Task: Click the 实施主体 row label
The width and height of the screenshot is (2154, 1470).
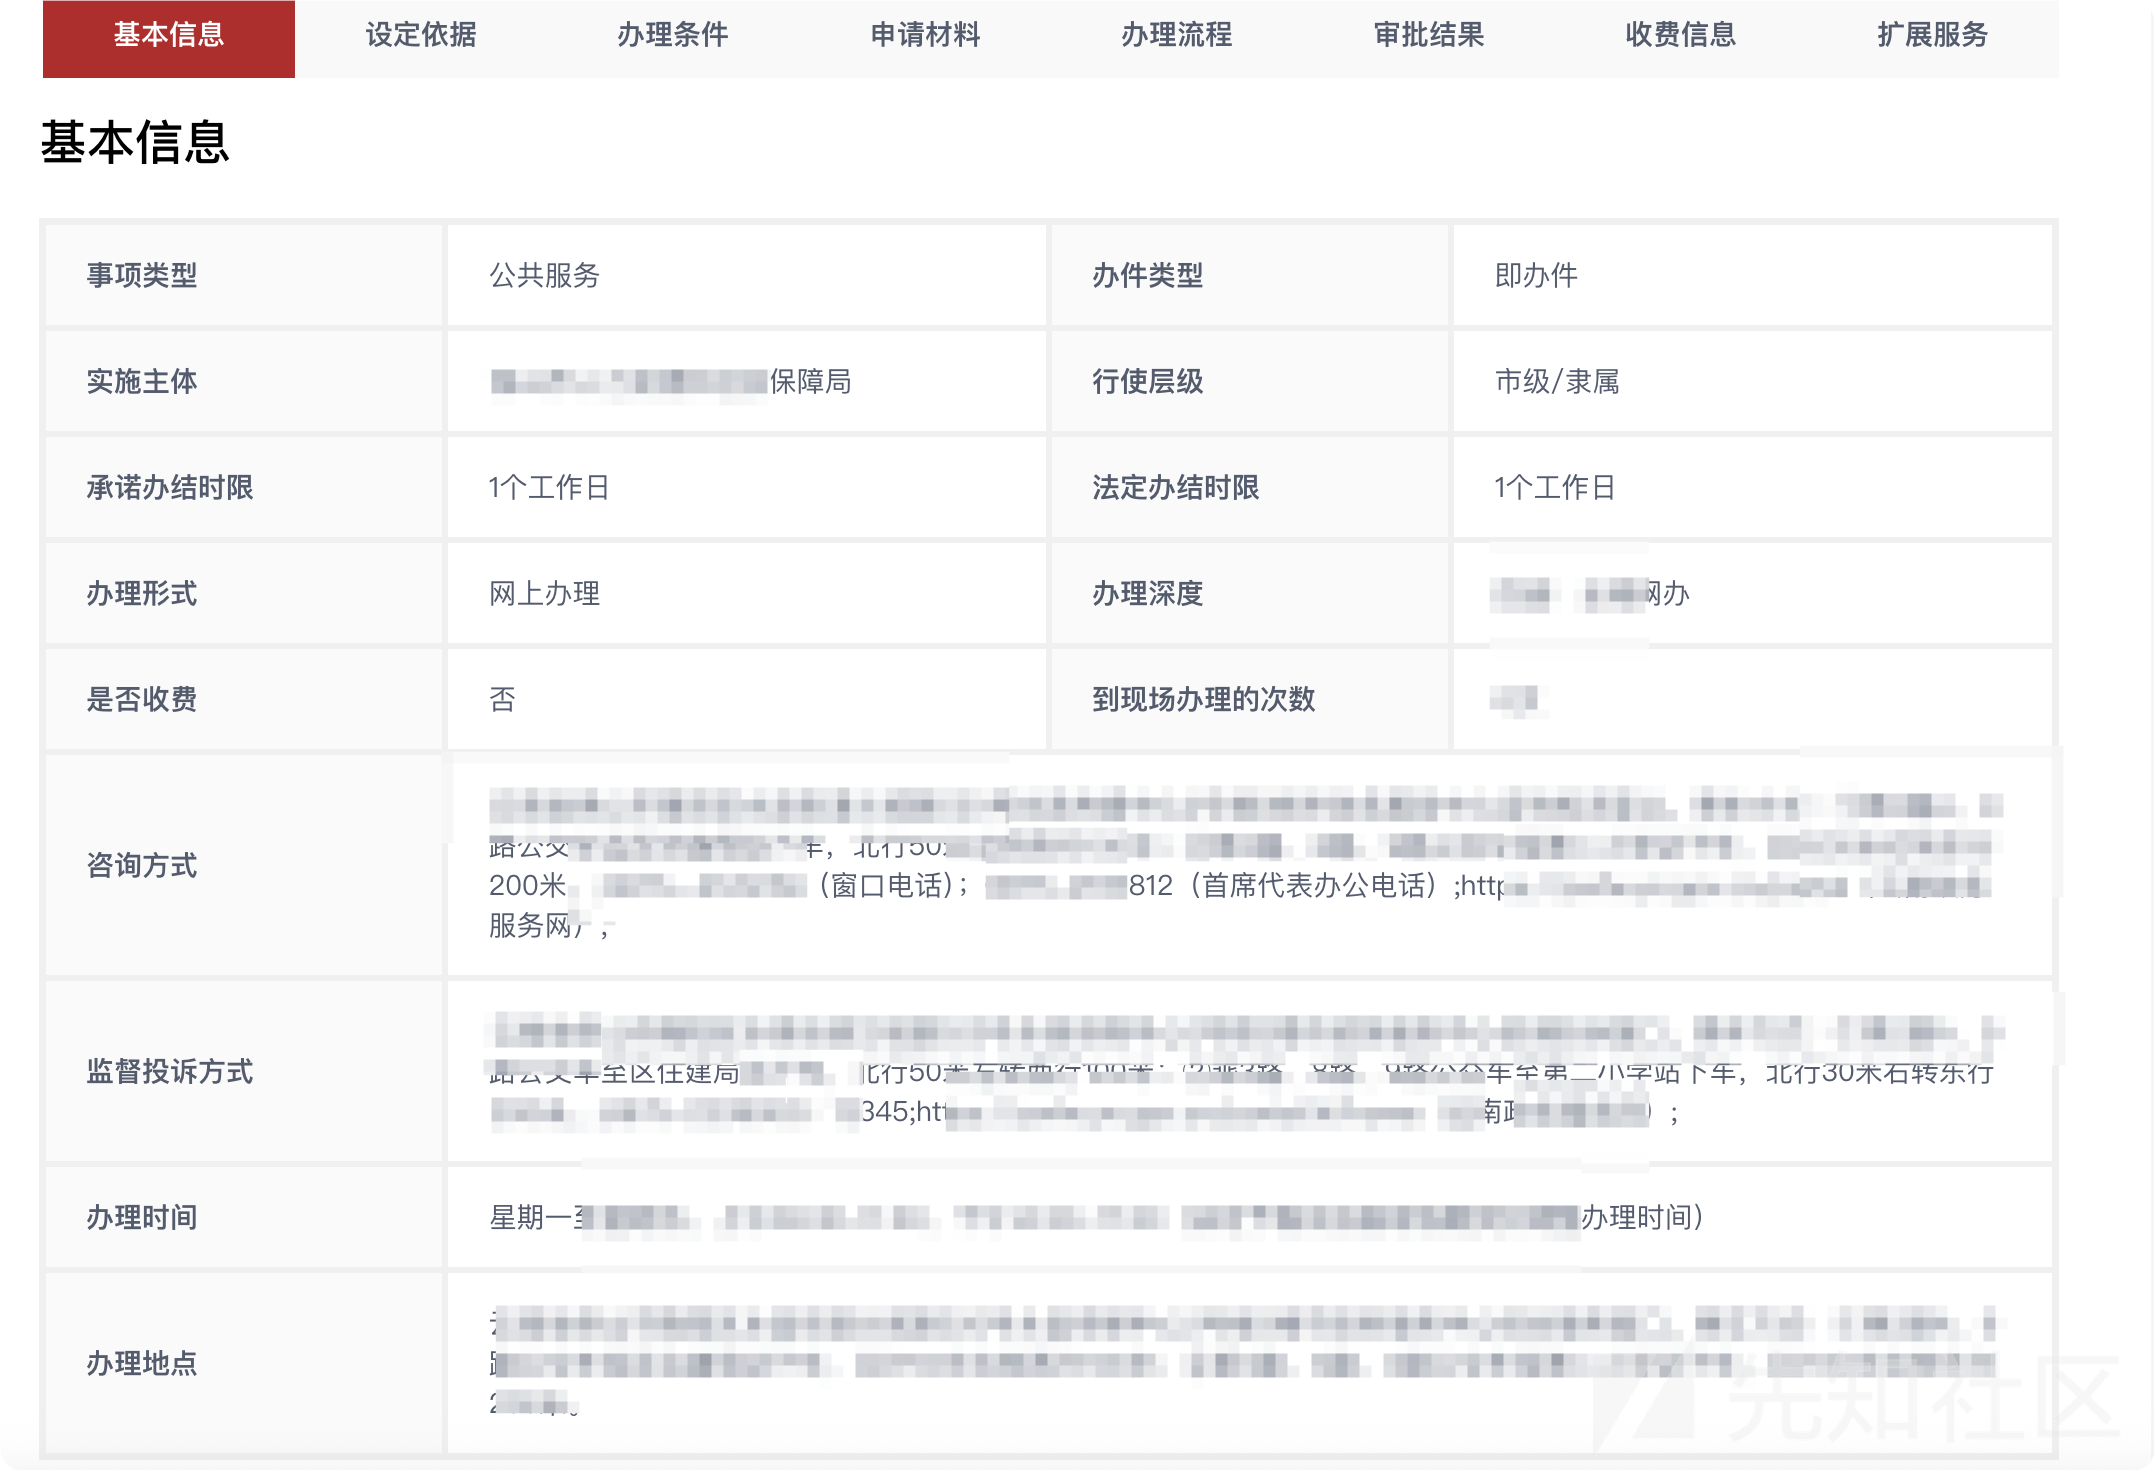Action: 142,381
